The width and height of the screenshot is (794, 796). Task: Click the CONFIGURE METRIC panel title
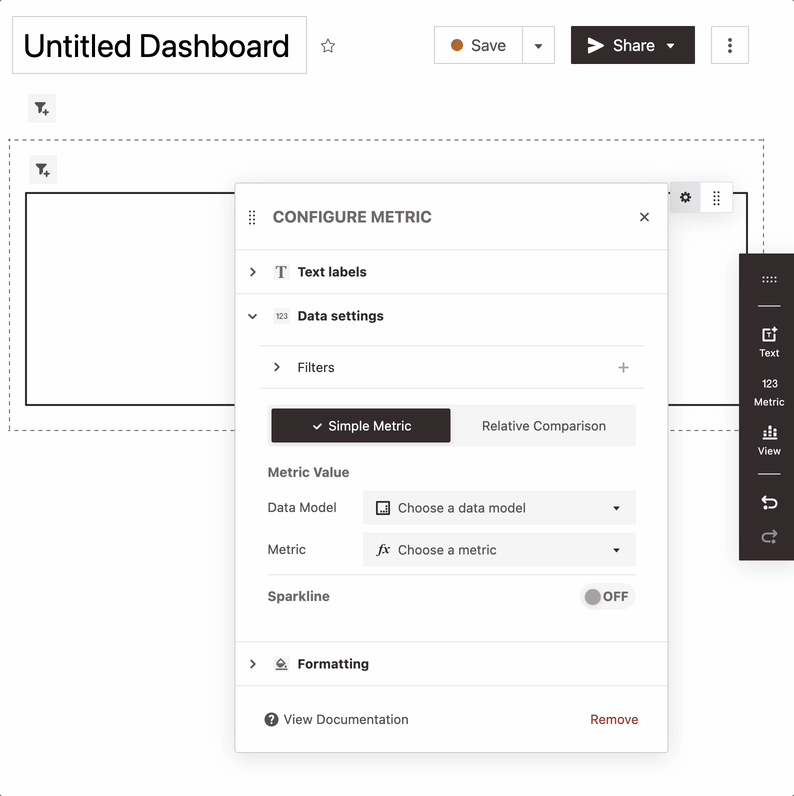pos(352,217)
